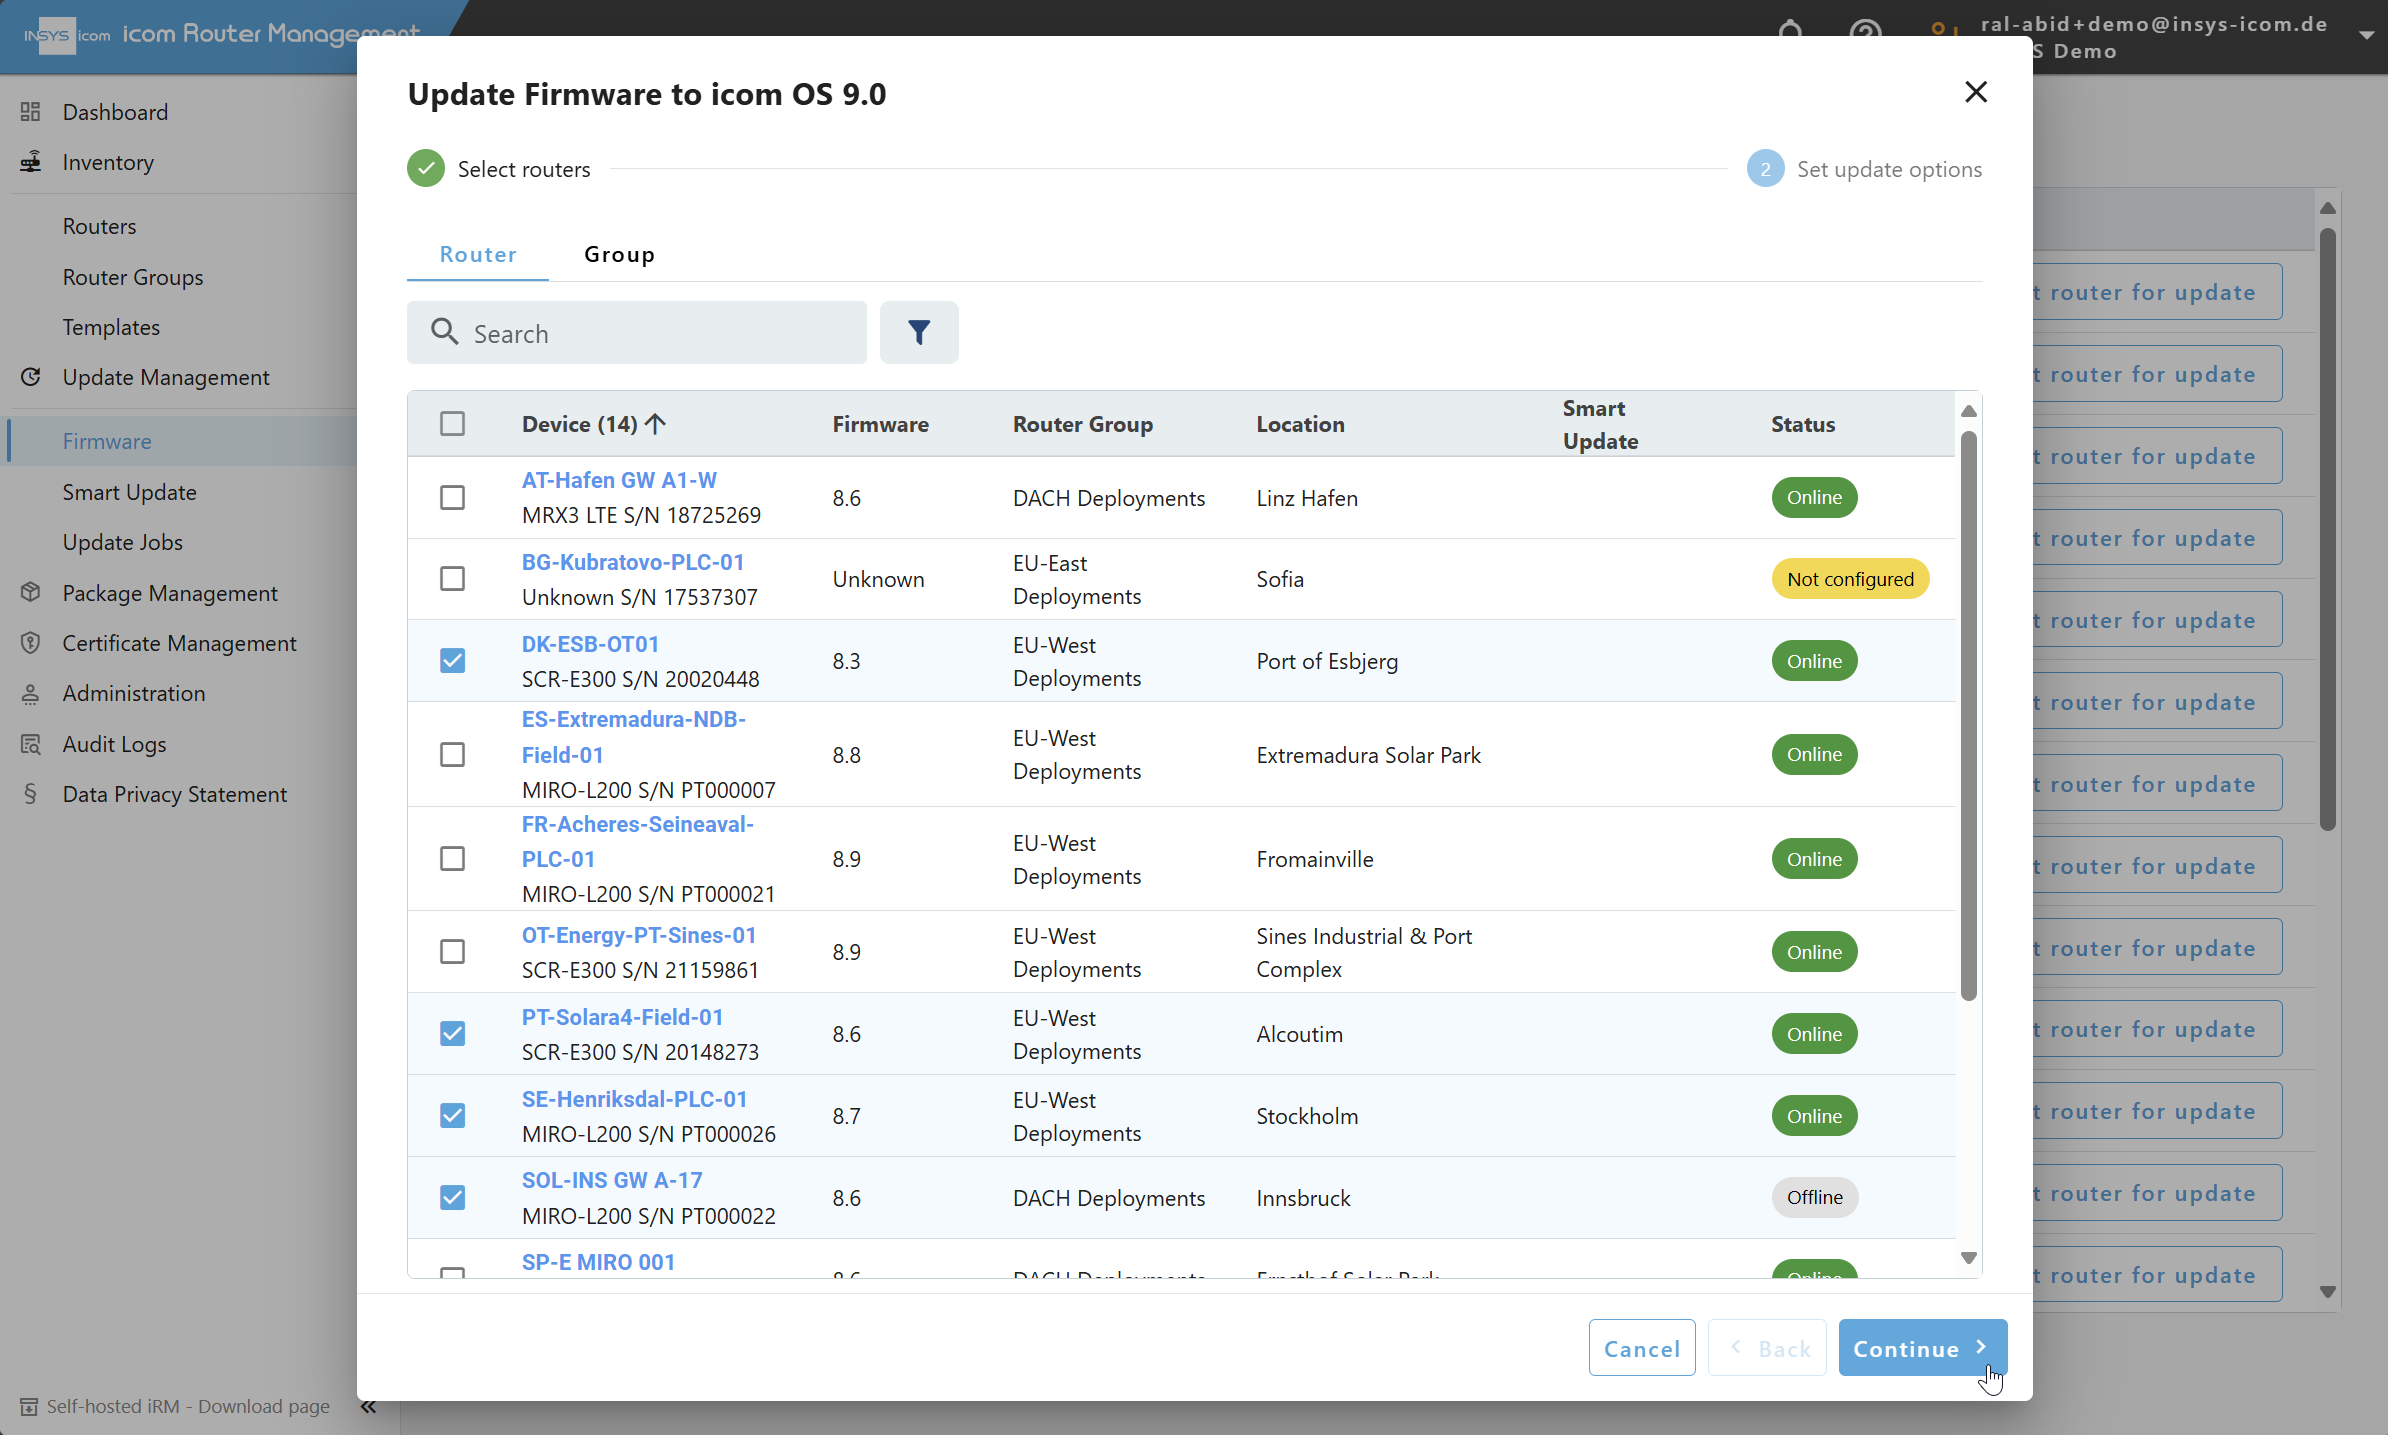Uncheck the SE-Henriksdal-PLC-01 row checkbox
Viewport: 2388px width, 1435px height.
click(x=452, y=1116)
